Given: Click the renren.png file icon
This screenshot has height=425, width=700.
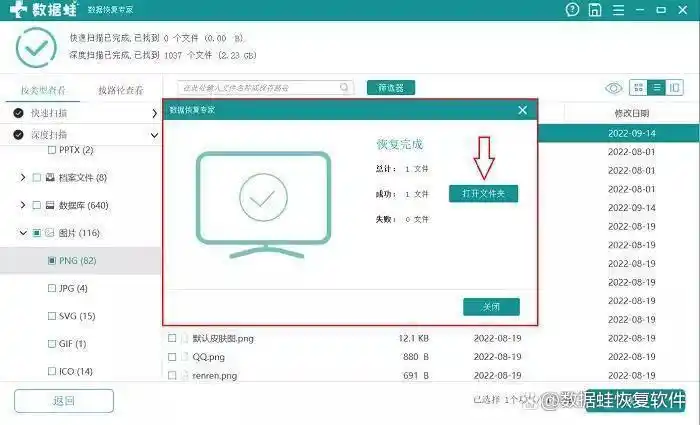Looking at the screenshot, I should 184,375.
